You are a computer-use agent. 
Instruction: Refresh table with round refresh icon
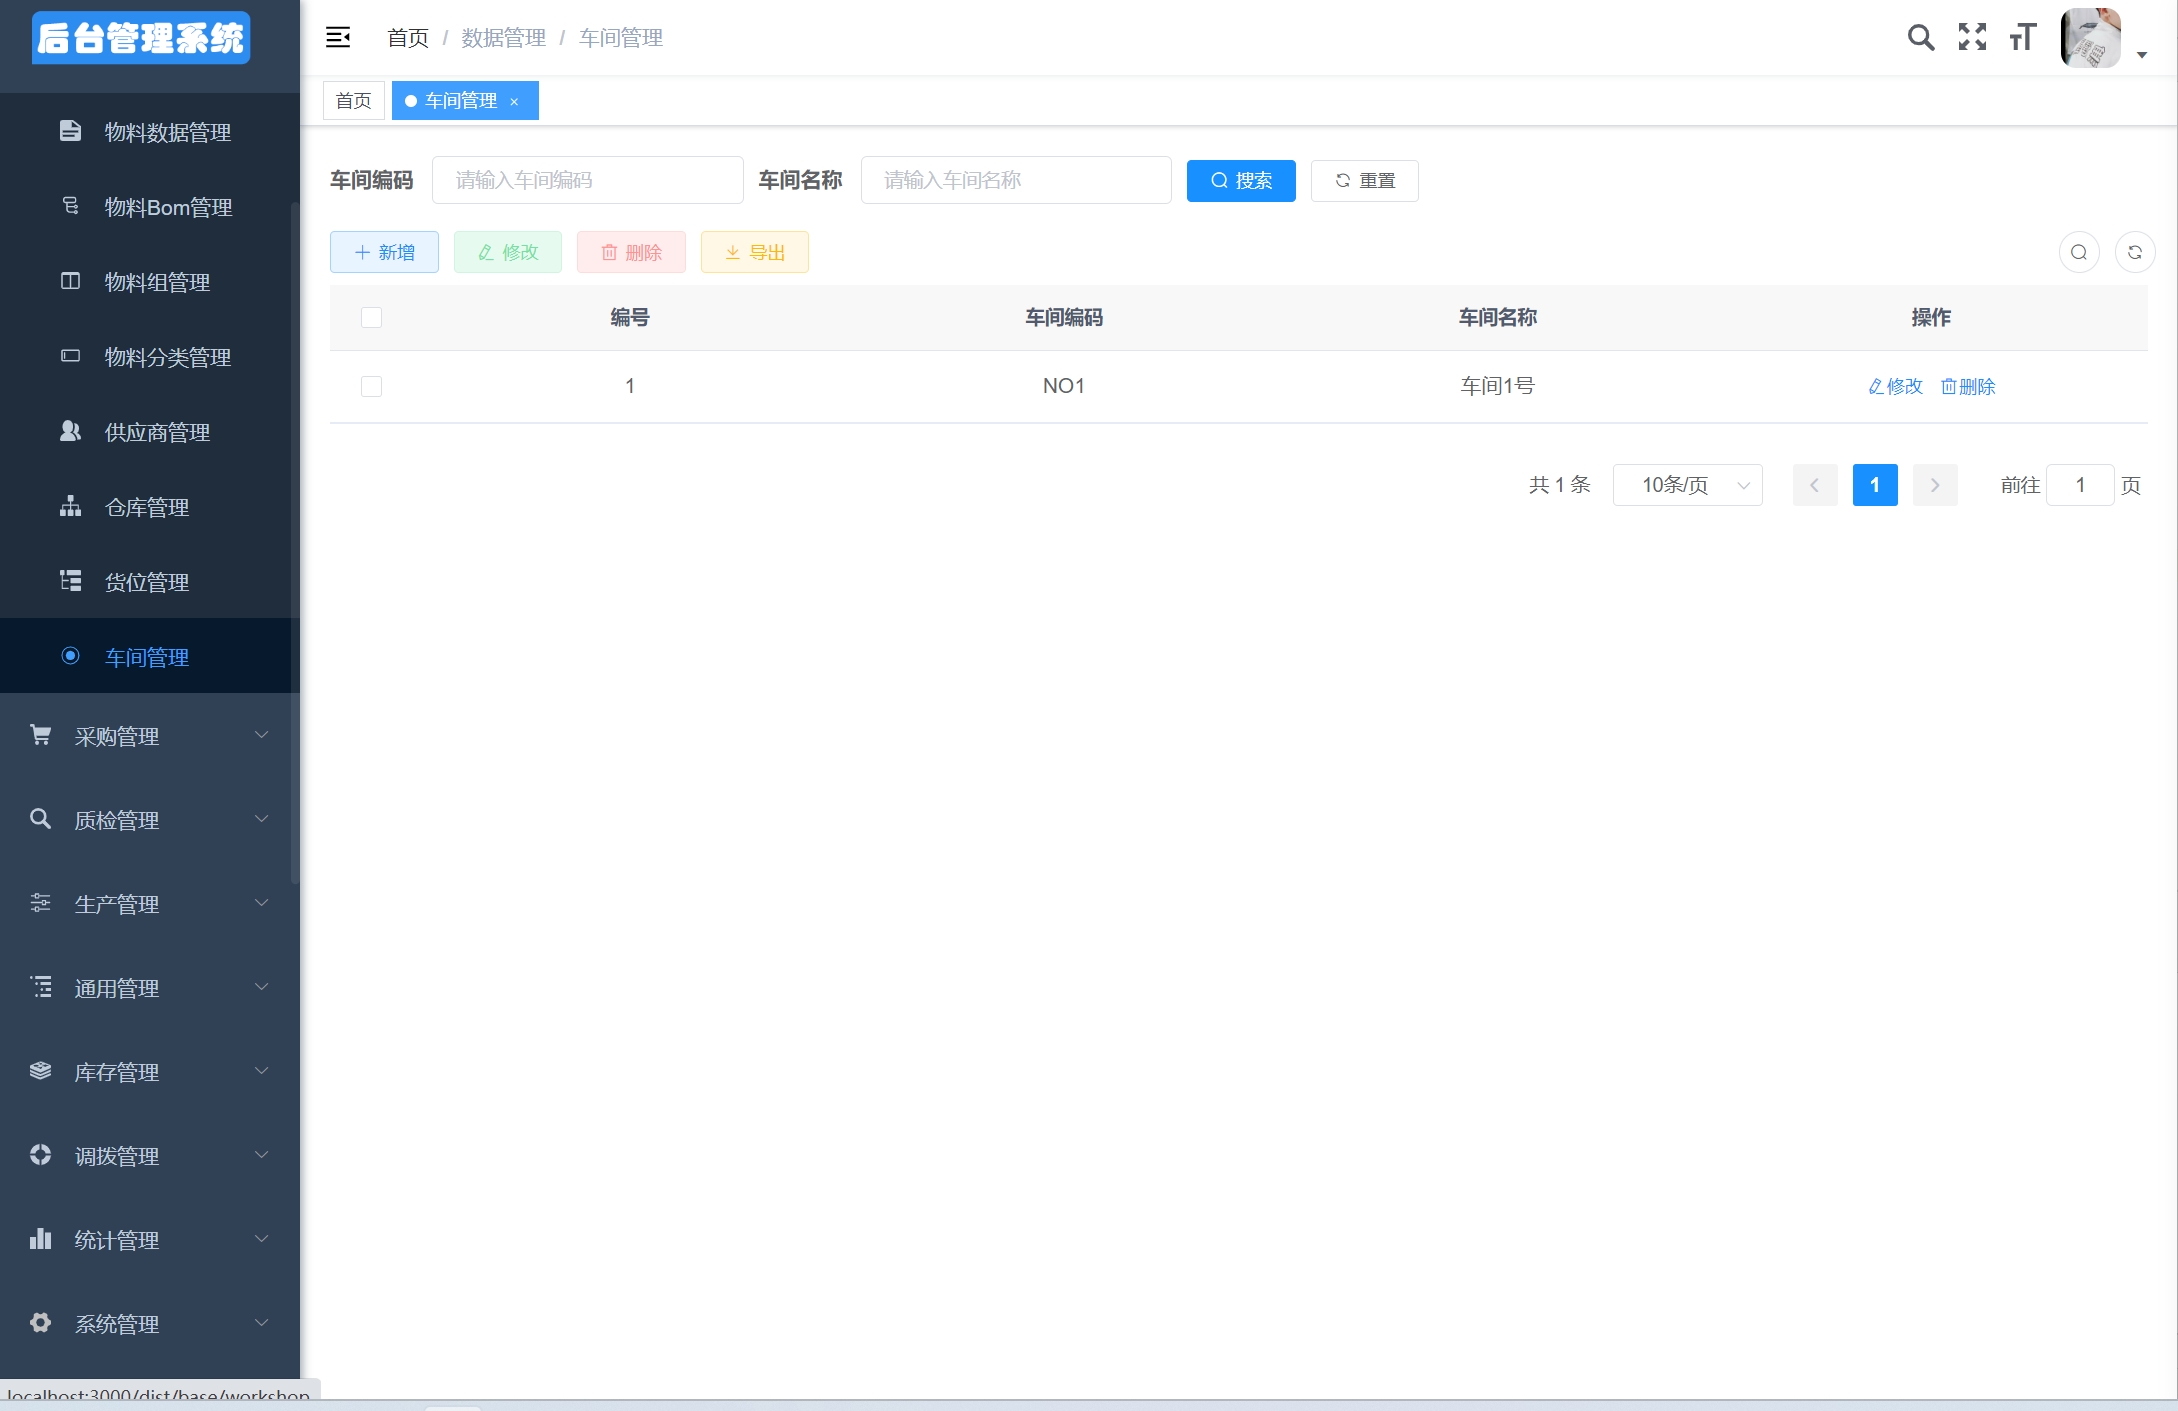click(2134, 253)
